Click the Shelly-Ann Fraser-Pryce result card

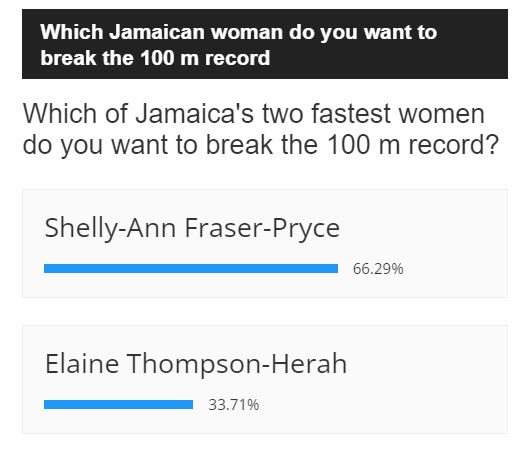(265, 243)
